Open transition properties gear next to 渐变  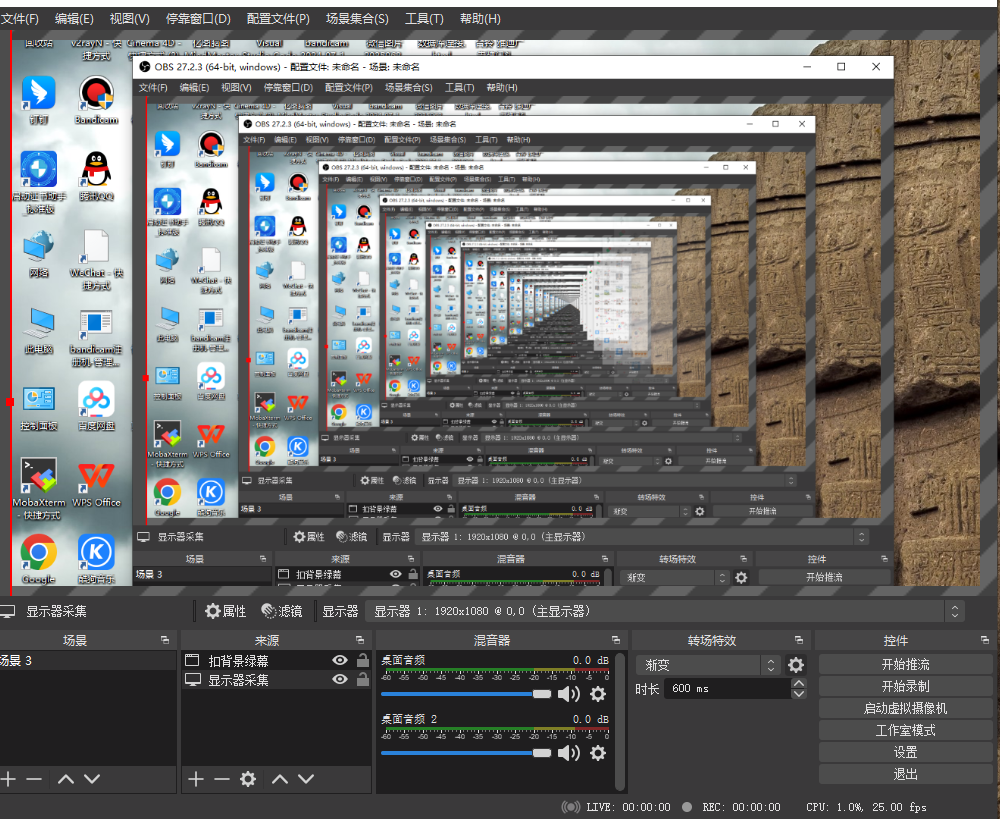tap(796, 665)
